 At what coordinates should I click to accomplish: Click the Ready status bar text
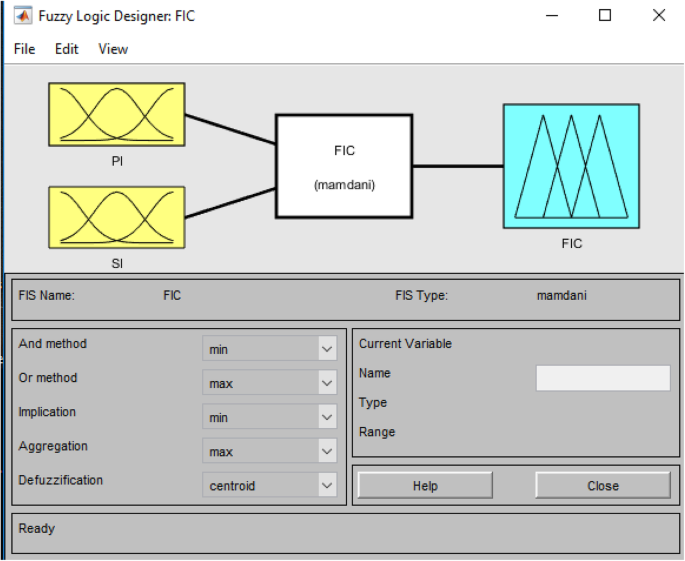(x=37, y=529)
